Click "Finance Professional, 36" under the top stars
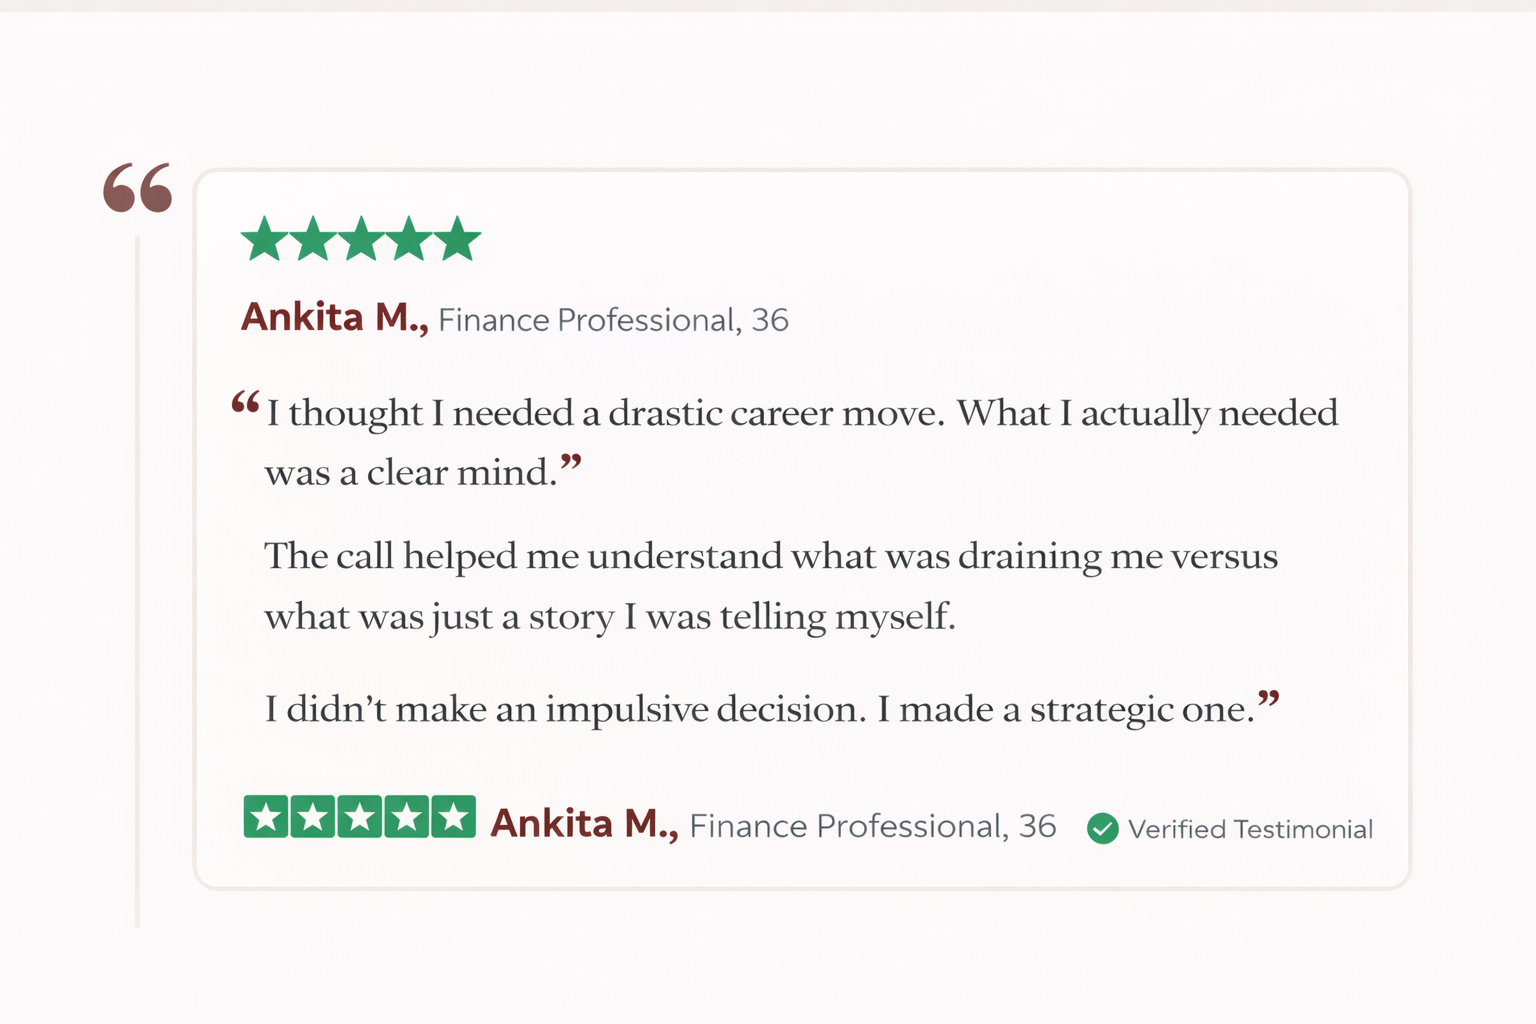The height and width of the screenshot is (1024, 1536). pyautogui.click(x=613, y=320)
